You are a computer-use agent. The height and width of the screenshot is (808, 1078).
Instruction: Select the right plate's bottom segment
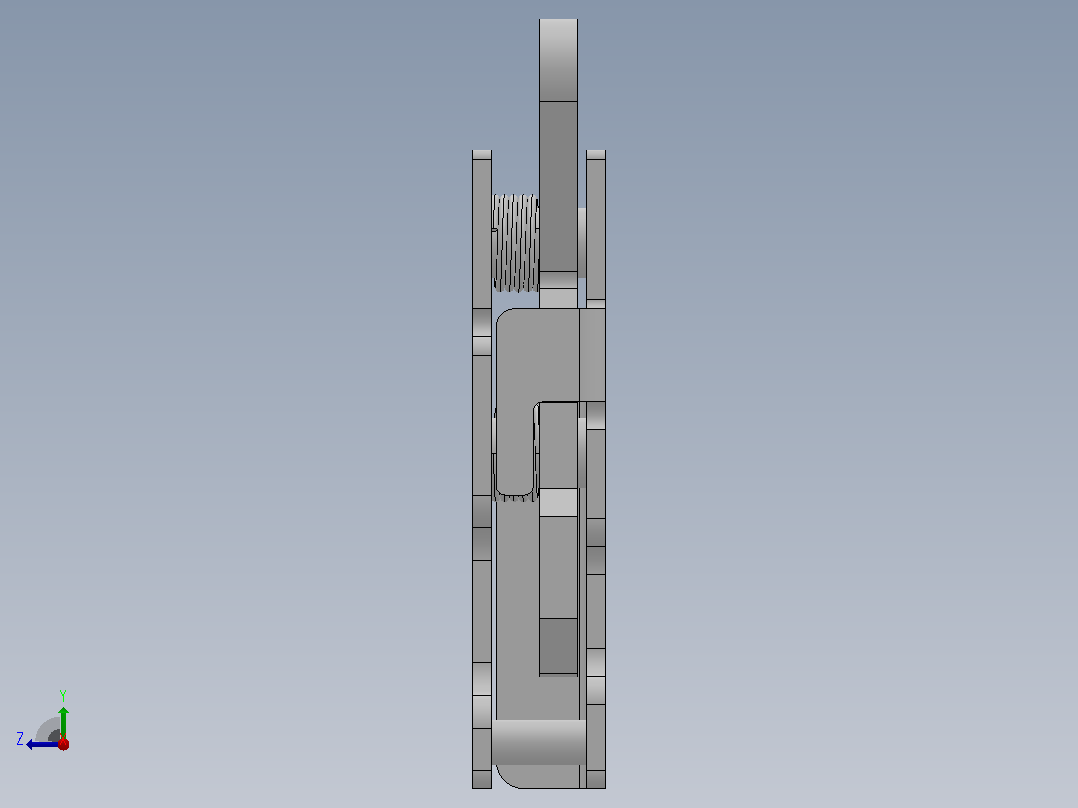pyautogui.click(x=595, y=778)
